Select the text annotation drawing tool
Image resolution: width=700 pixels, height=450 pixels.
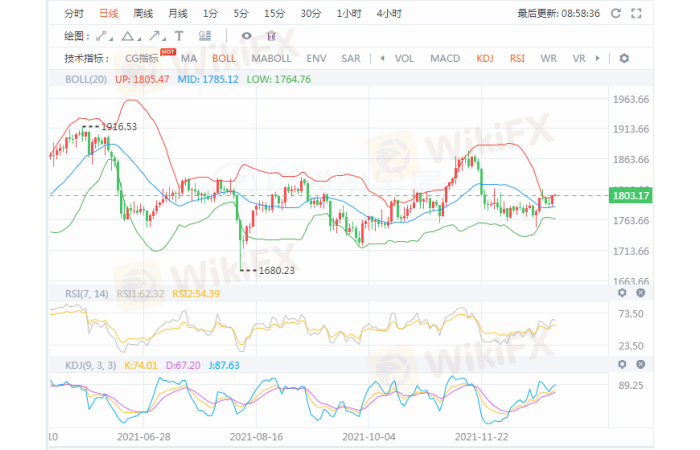pyautogui.click(x=179, y=36)
